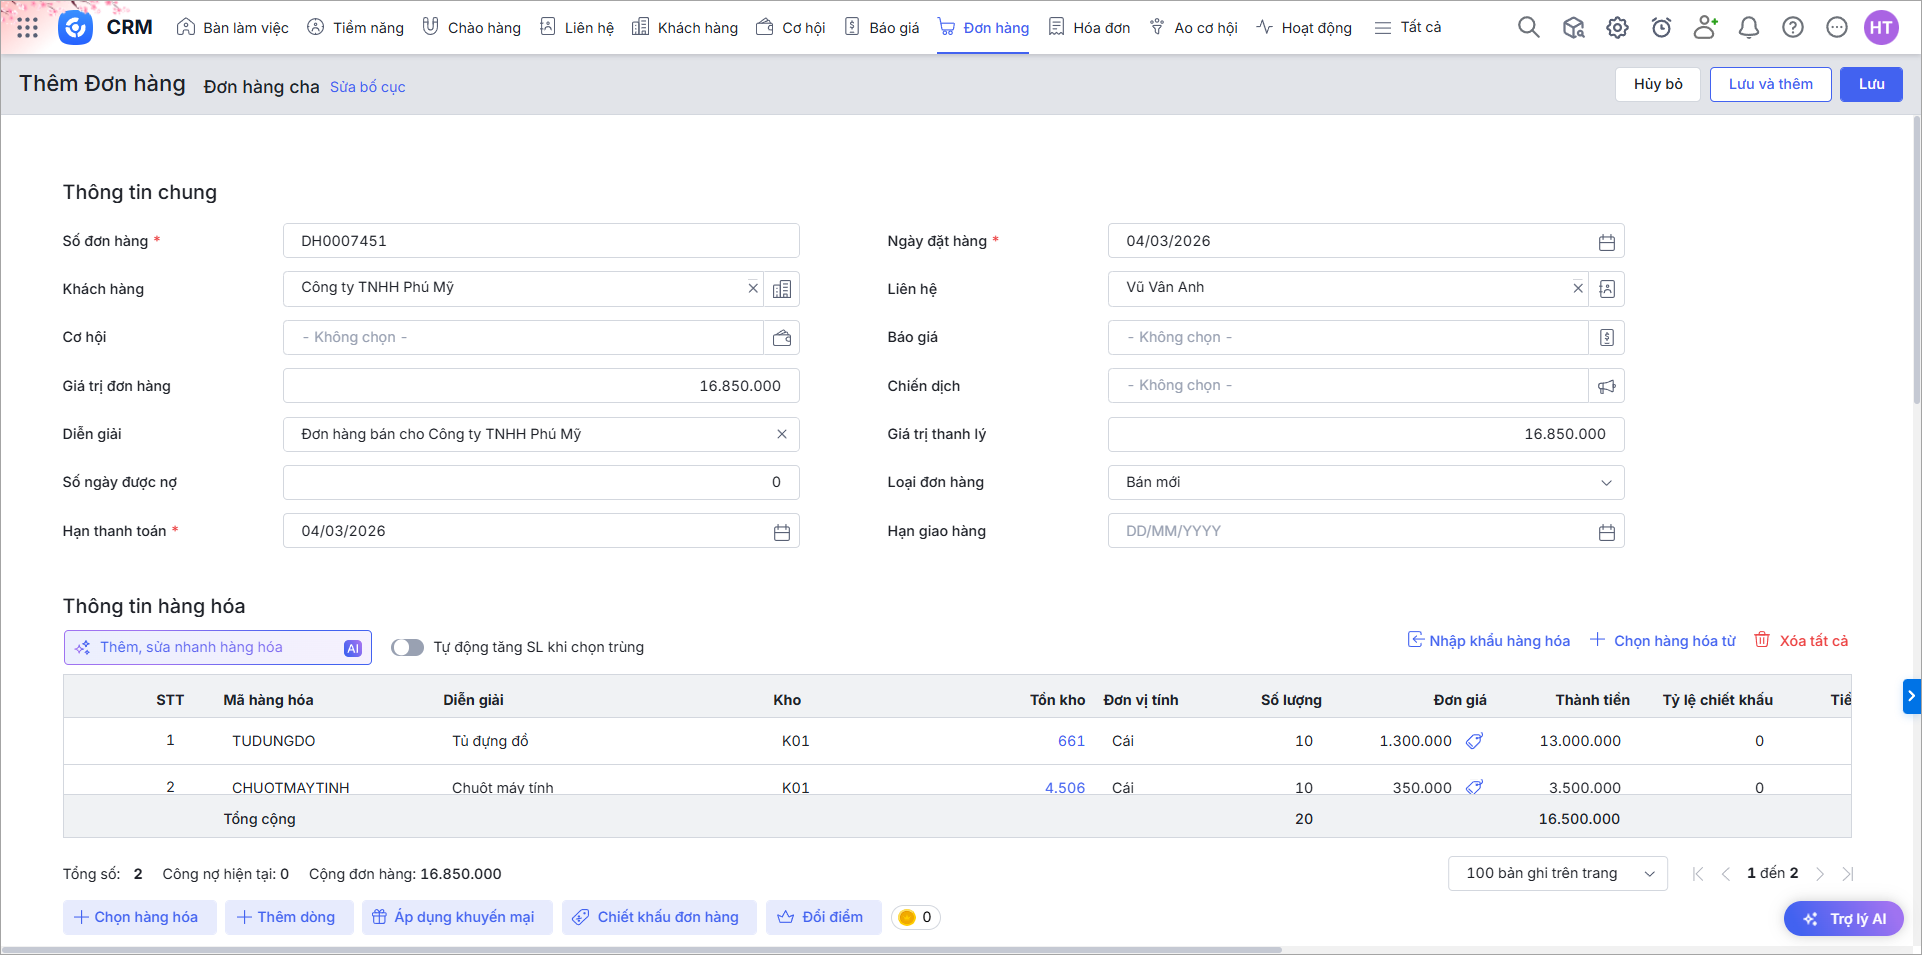Expand the right side panel arrow
Image resolution: width=1922 pixels, height=955 pixels.
[x=1911, y=696]
